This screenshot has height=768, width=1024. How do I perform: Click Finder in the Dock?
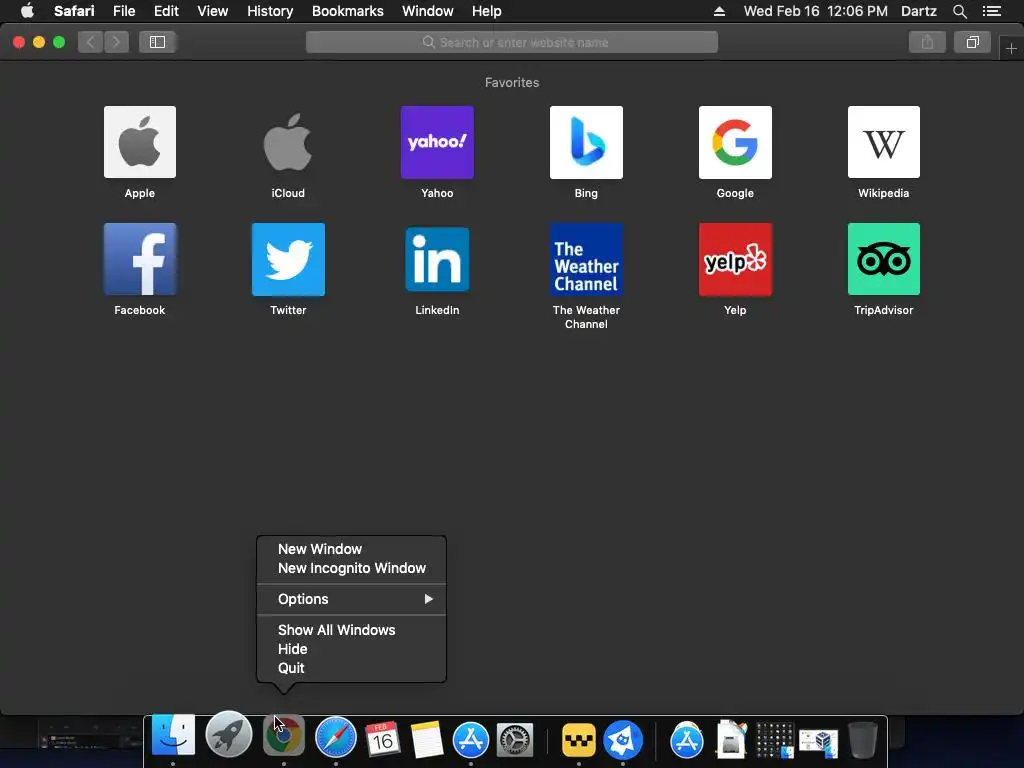pyautogui.click(x=173, y=737)
